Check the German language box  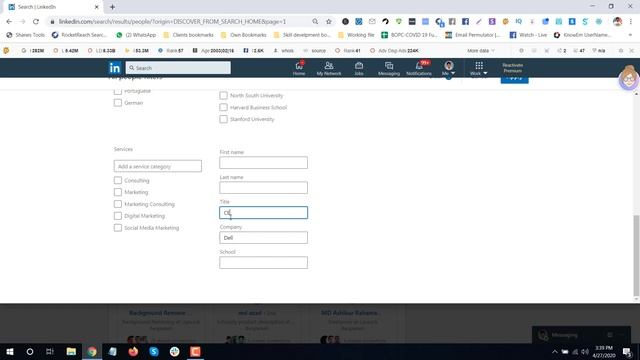point(118,103)
